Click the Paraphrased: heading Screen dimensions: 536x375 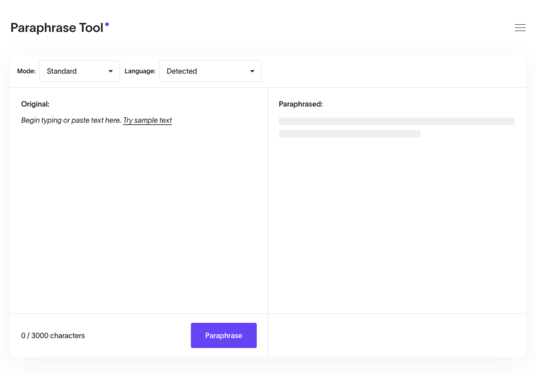[x=300, y=104]
